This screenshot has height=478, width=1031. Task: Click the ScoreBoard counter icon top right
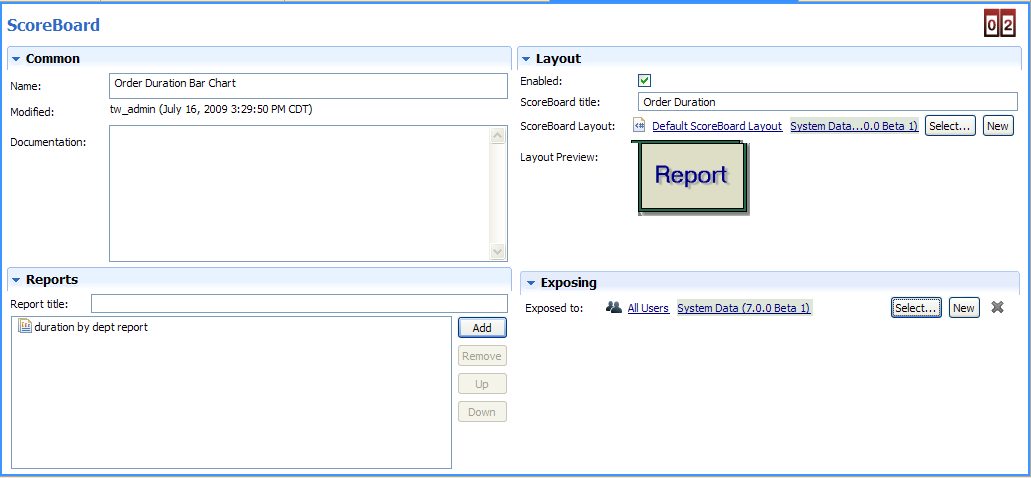[x=999, y=22]
